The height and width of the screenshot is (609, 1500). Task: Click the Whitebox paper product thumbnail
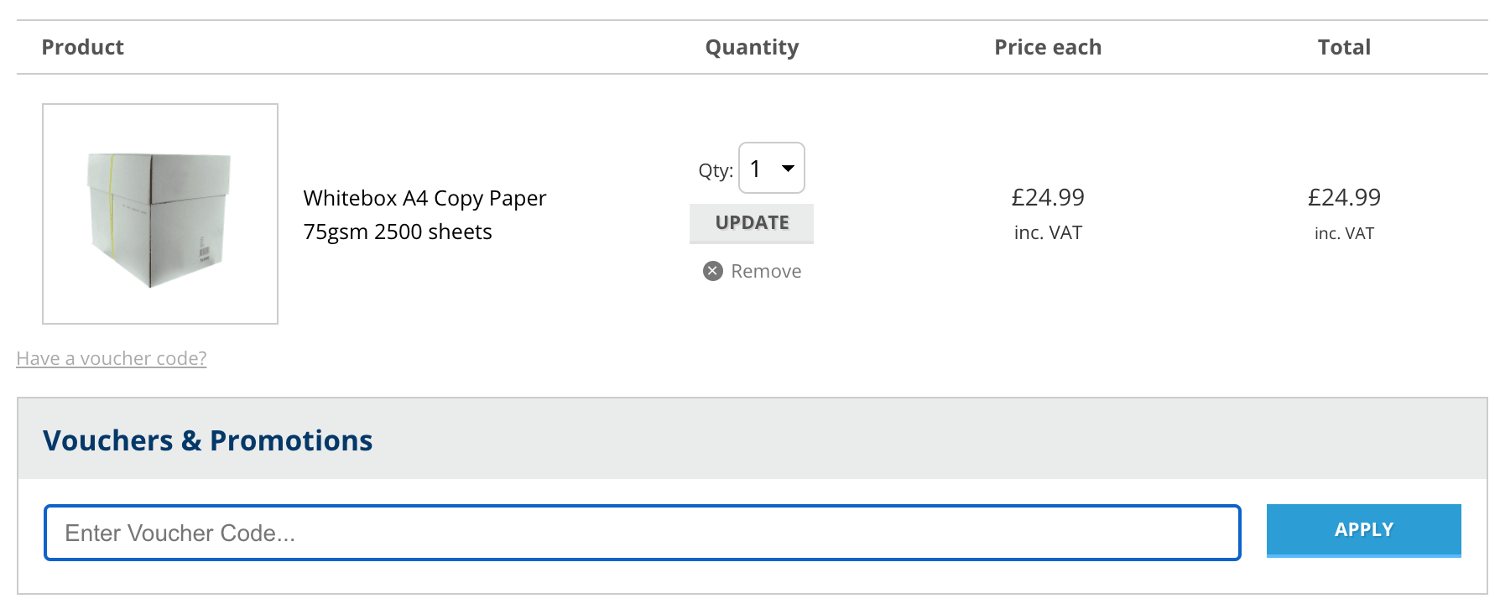tap(159, 213)
